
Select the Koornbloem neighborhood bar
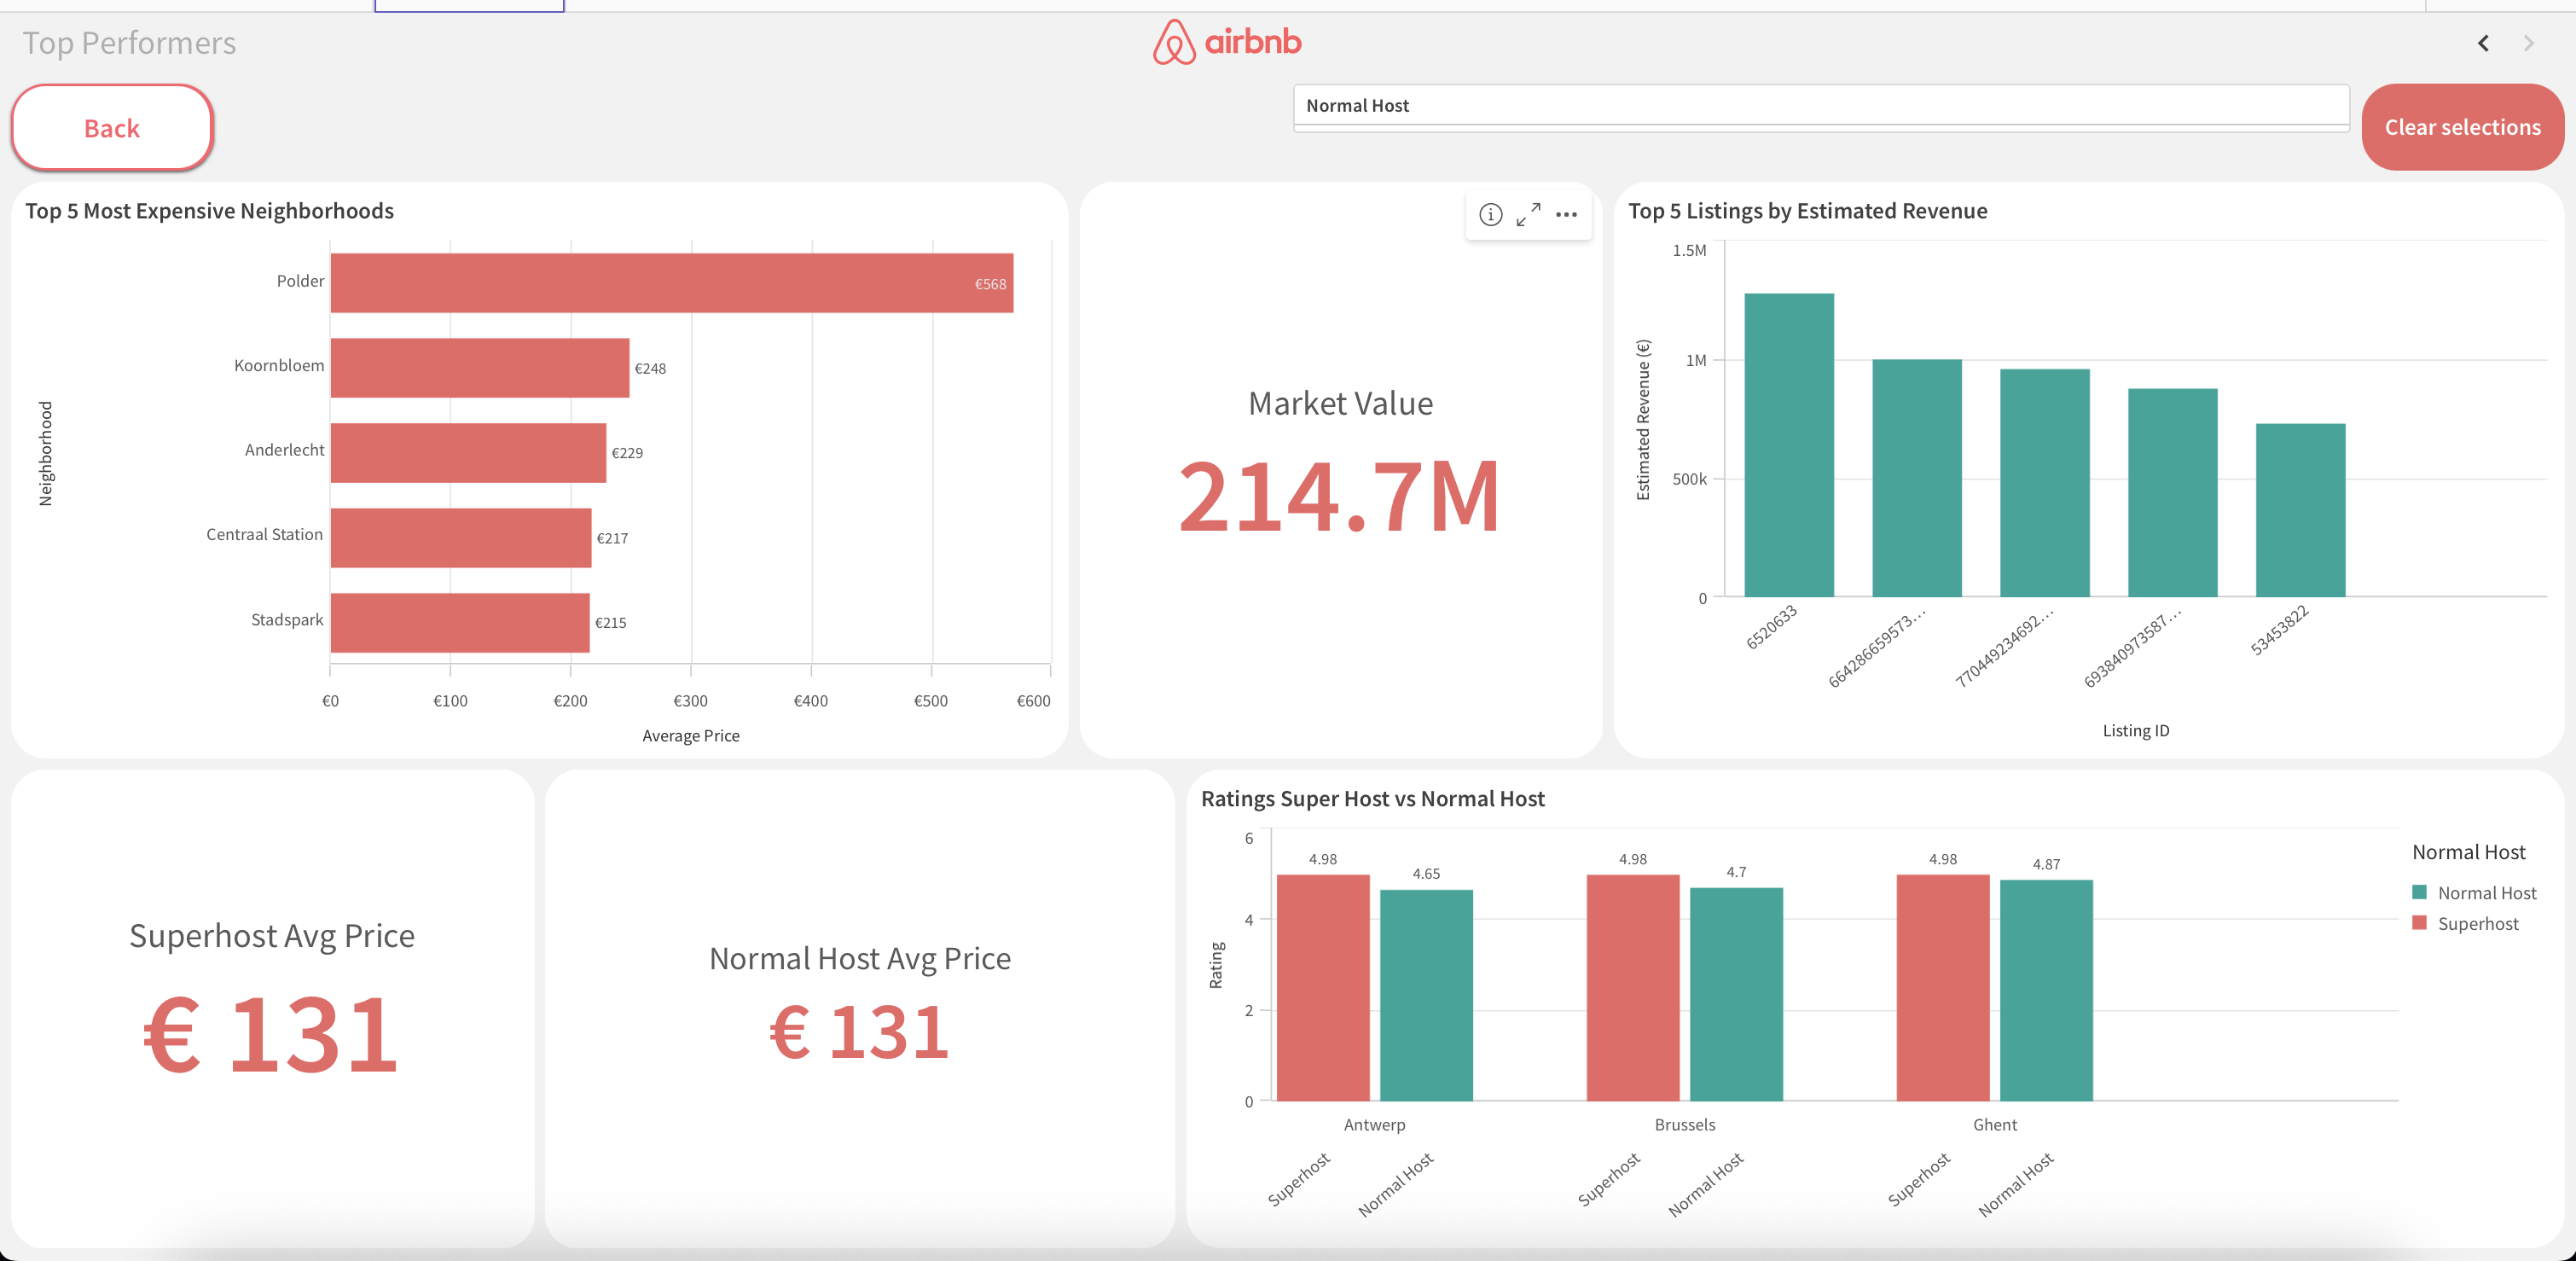(480, 366)
